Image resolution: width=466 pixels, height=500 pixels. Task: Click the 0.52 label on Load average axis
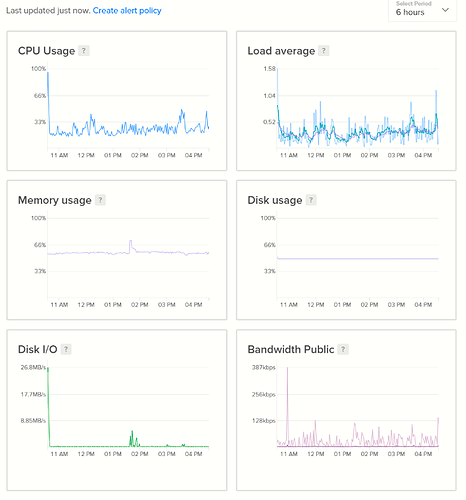[269, 122]
